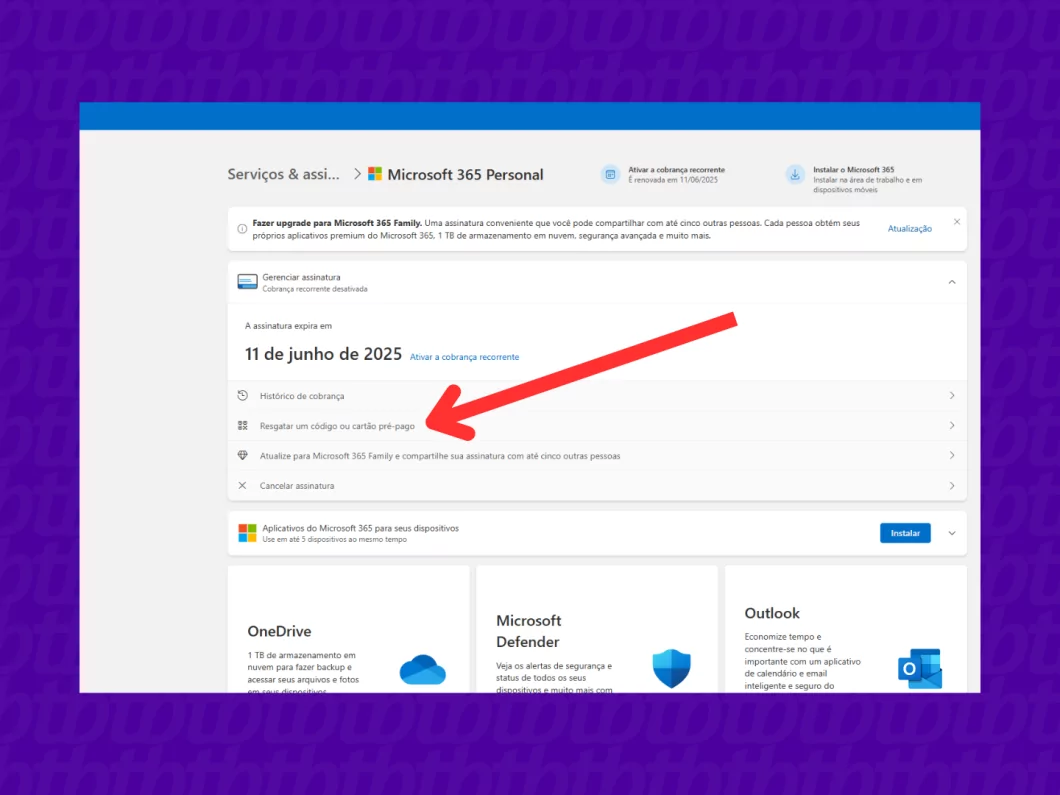Image resolution: width=1060 pixels, height=795 pixels.
Task: Click the history clock icon for Histórico de cobrança
Action: (x=243, y=395)
